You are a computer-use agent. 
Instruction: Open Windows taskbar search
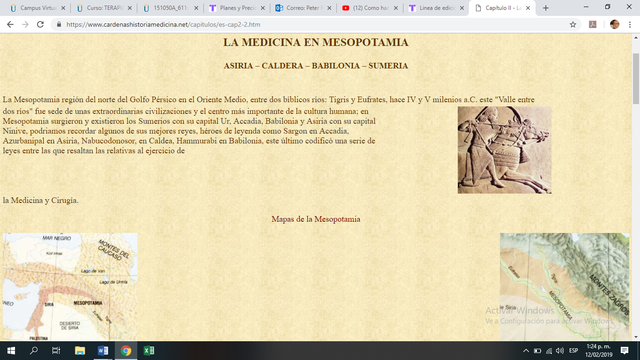pyautogui.click(x=34, y=351)
